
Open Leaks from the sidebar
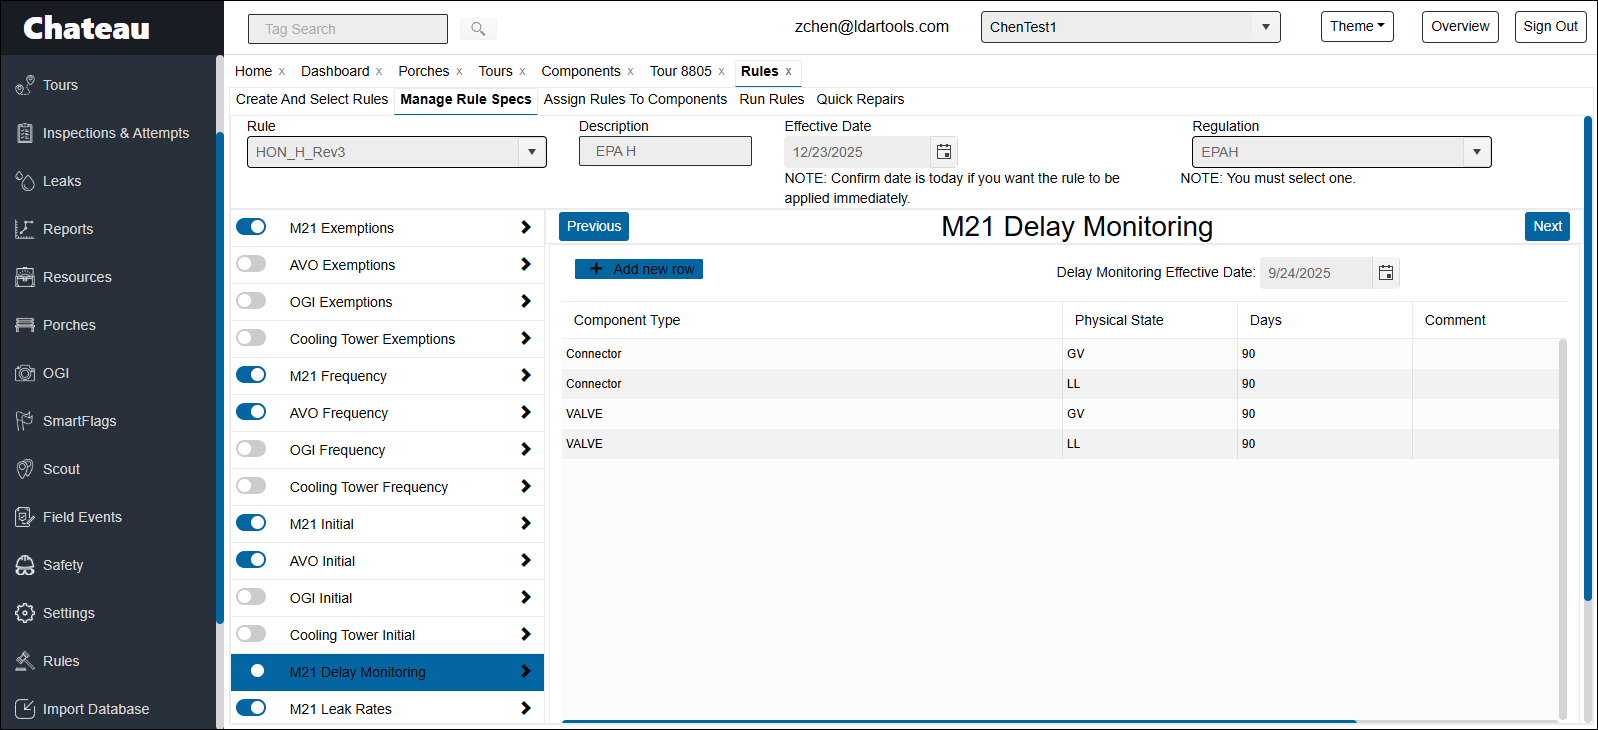[62, 181]
